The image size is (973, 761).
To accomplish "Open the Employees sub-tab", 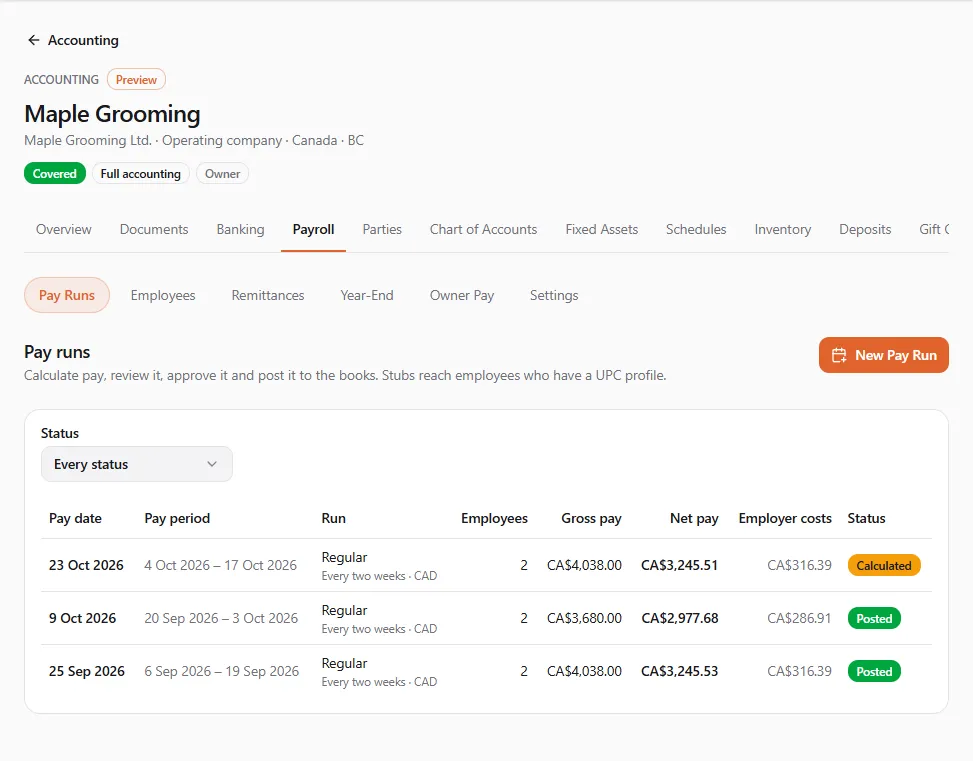I will click(x=163, y=295).
